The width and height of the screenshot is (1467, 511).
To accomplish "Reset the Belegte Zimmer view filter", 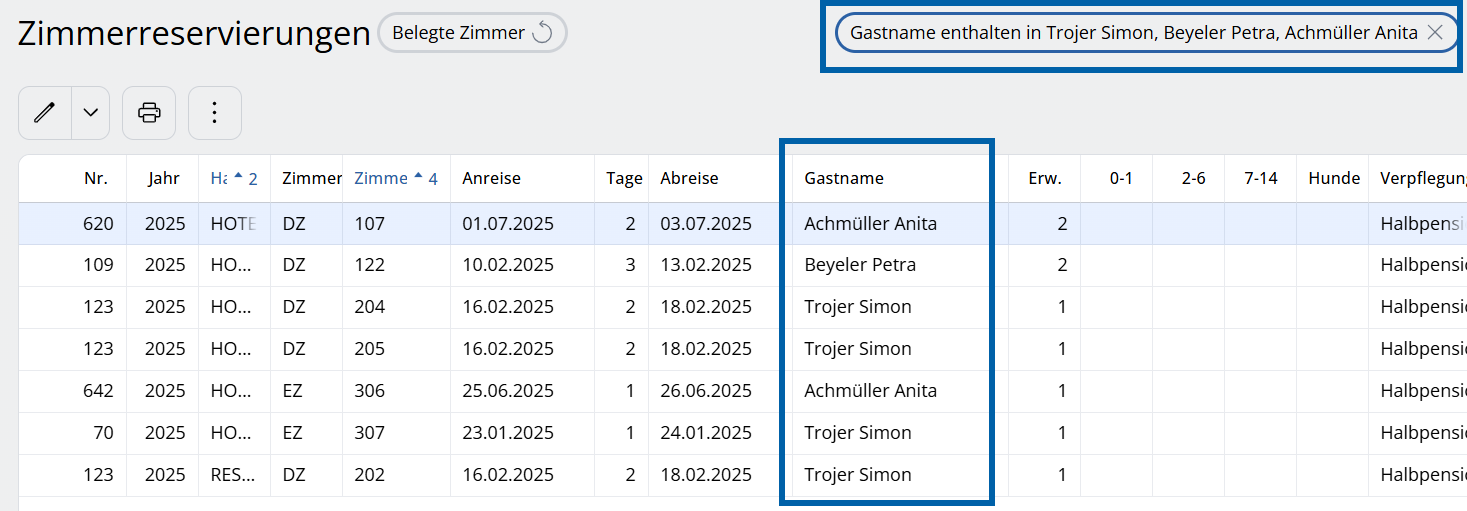I will 542,33.
